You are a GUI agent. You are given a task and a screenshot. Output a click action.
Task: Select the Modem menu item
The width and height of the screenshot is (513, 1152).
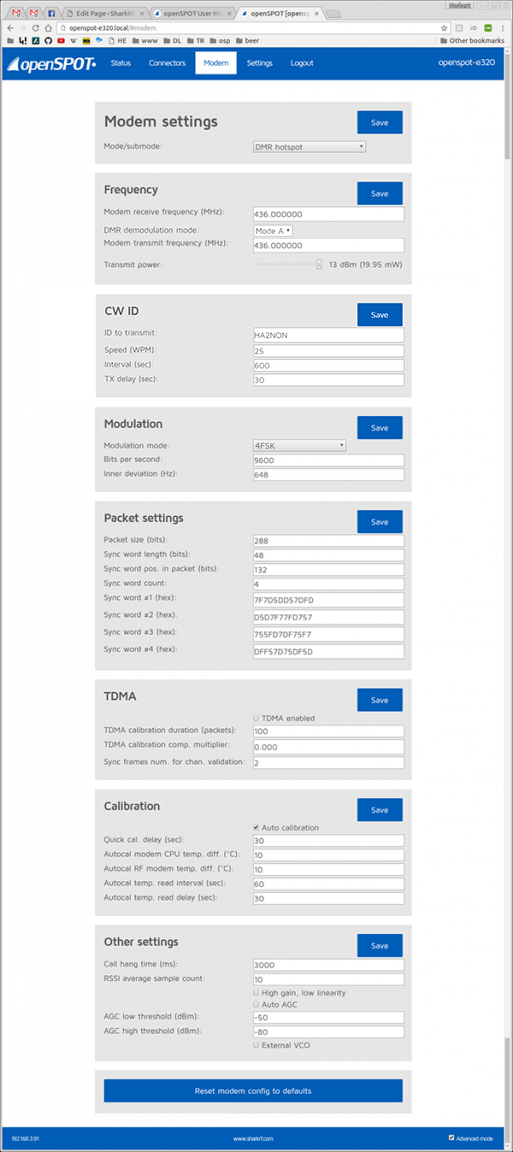[x=216, y=63]
